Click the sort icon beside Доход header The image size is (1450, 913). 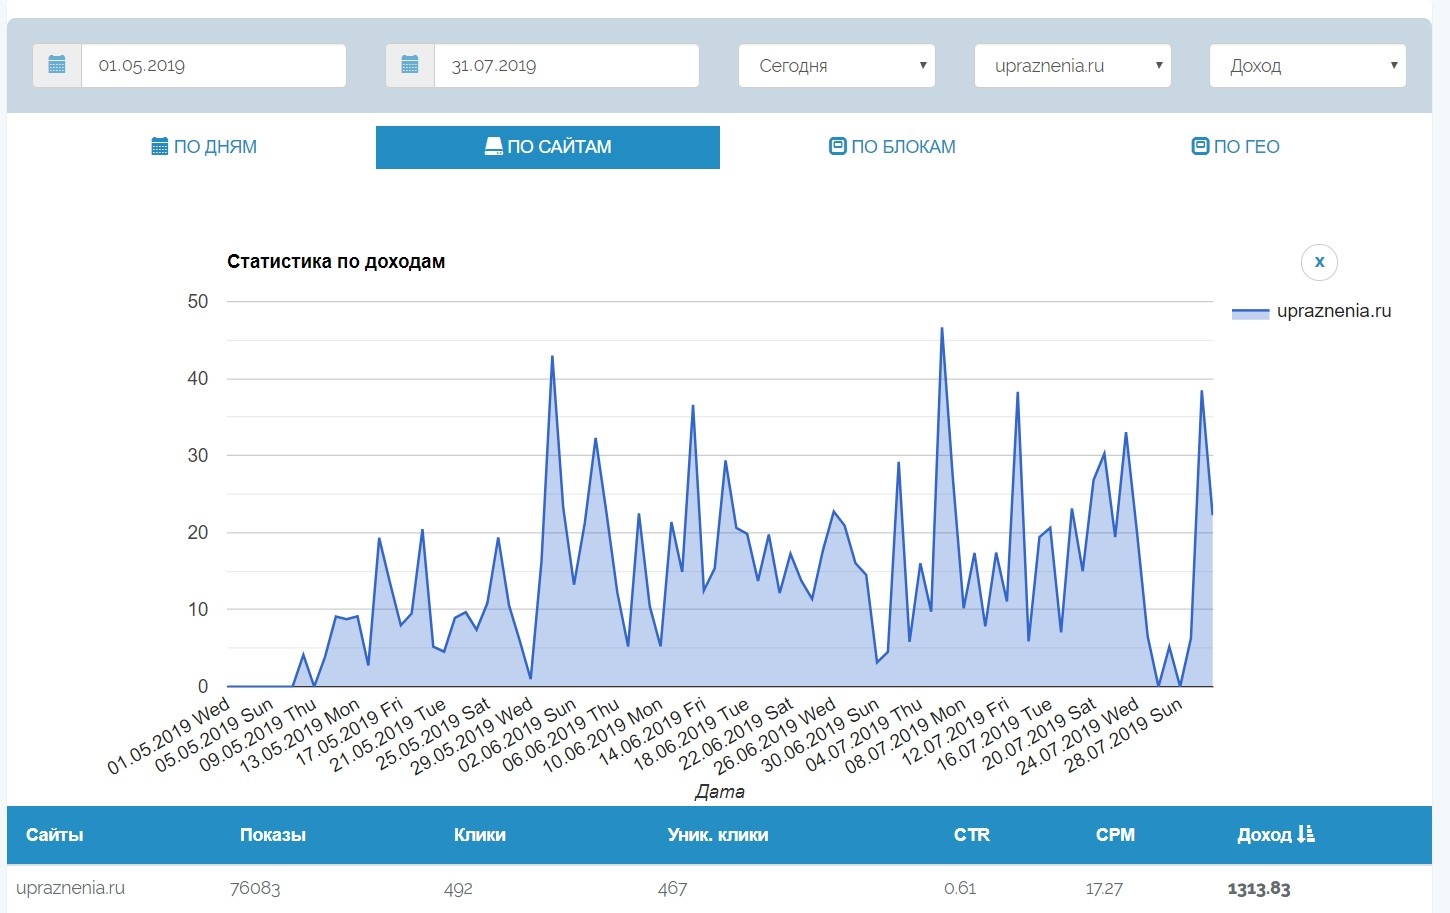coord(1306,834)
